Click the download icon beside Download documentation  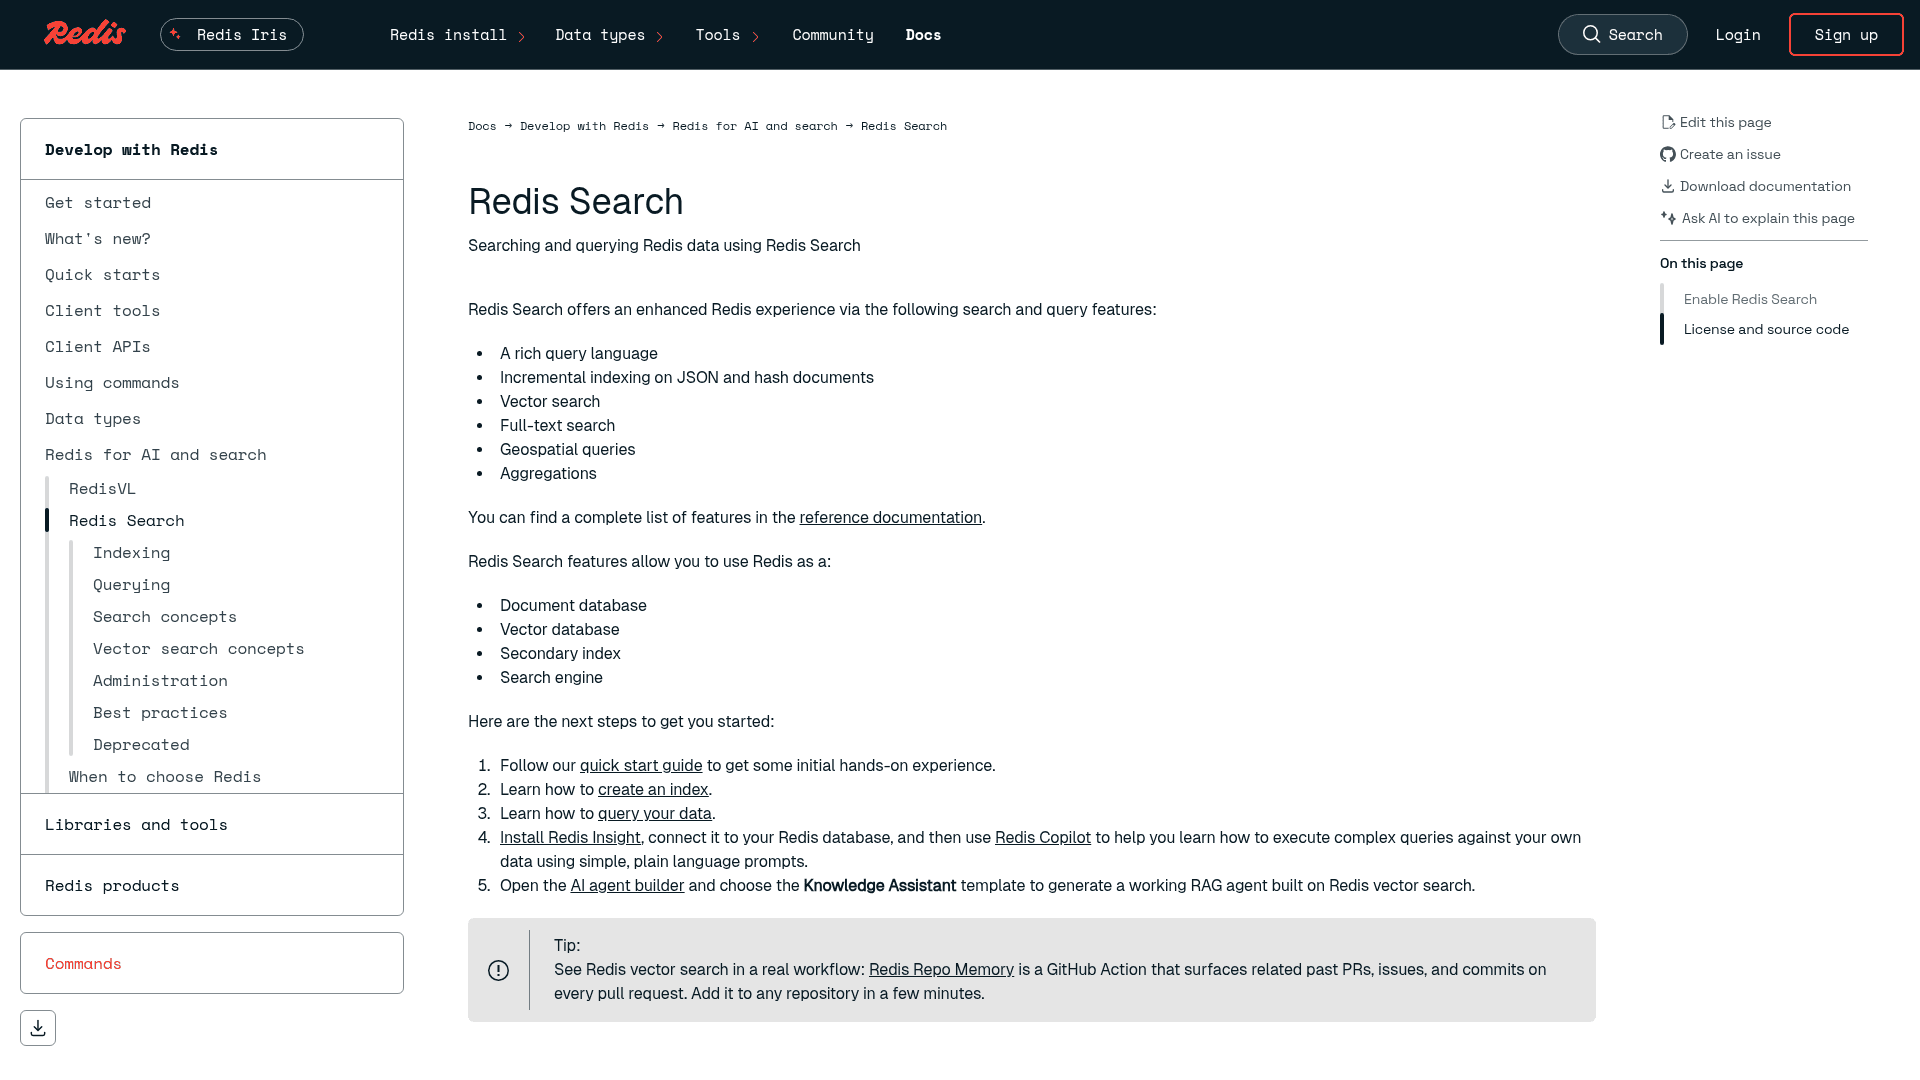tap(1668, 186)
